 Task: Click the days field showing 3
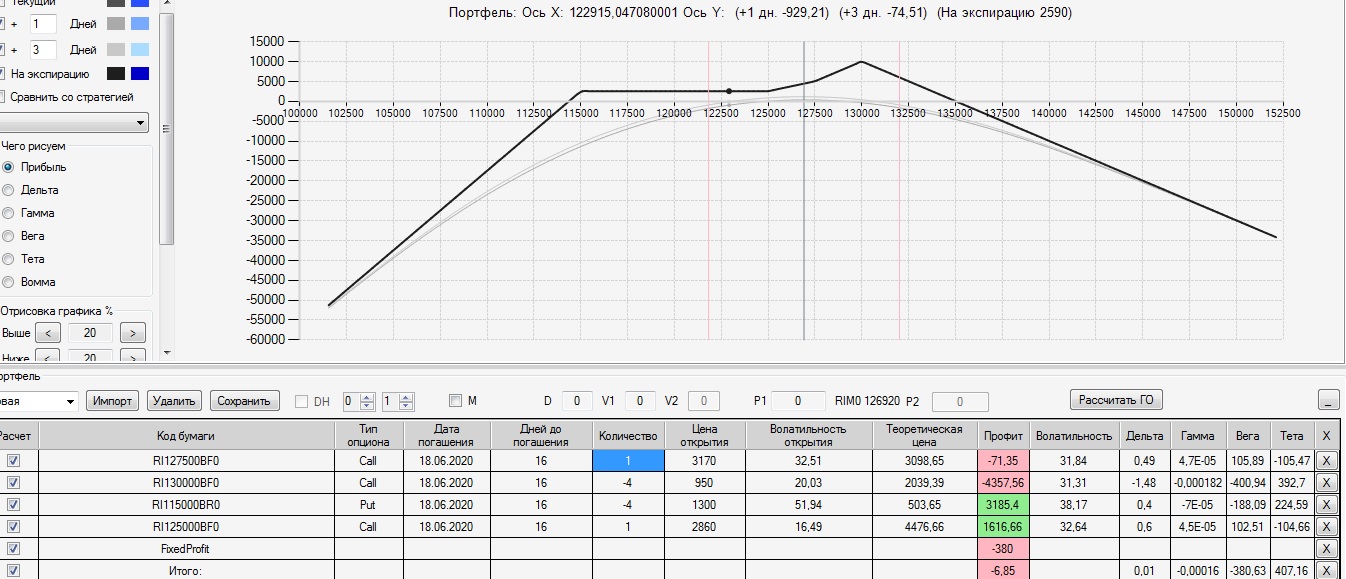[x=42, y=49]
